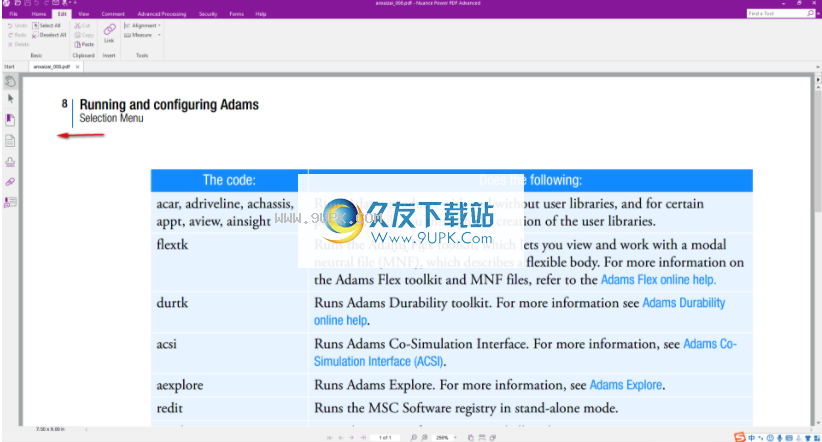
Task: Open the Bookmarks panel in left sidebar
Action: 10,120
